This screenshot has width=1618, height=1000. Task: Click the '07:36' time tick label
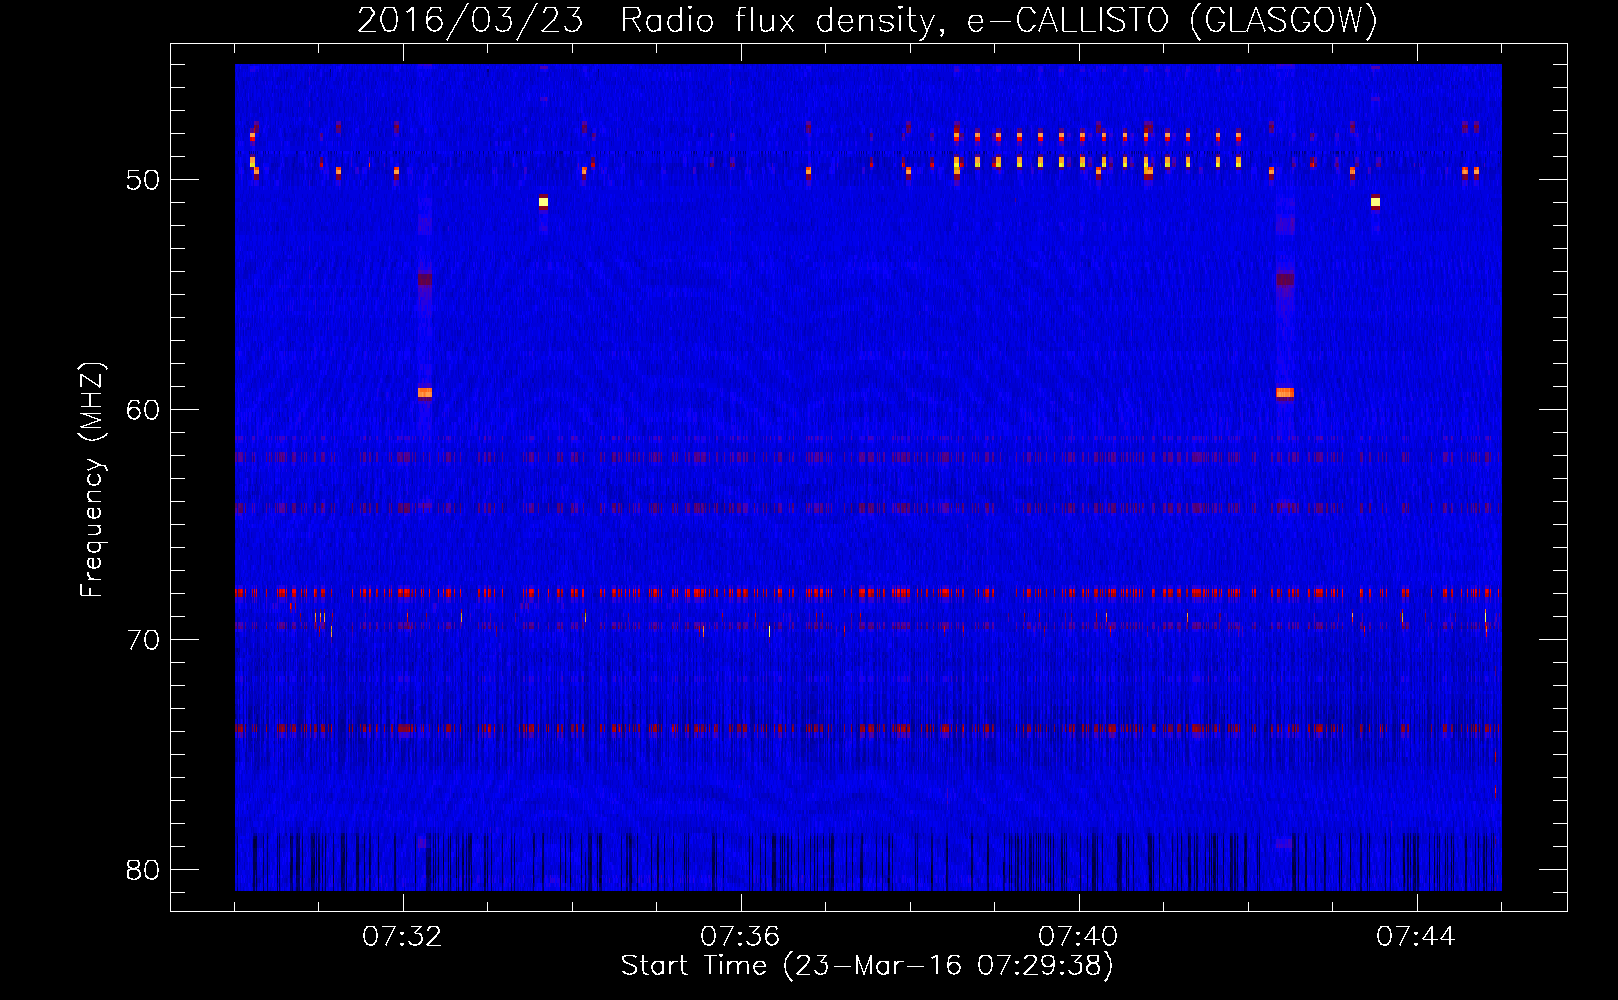coord(740,937)
